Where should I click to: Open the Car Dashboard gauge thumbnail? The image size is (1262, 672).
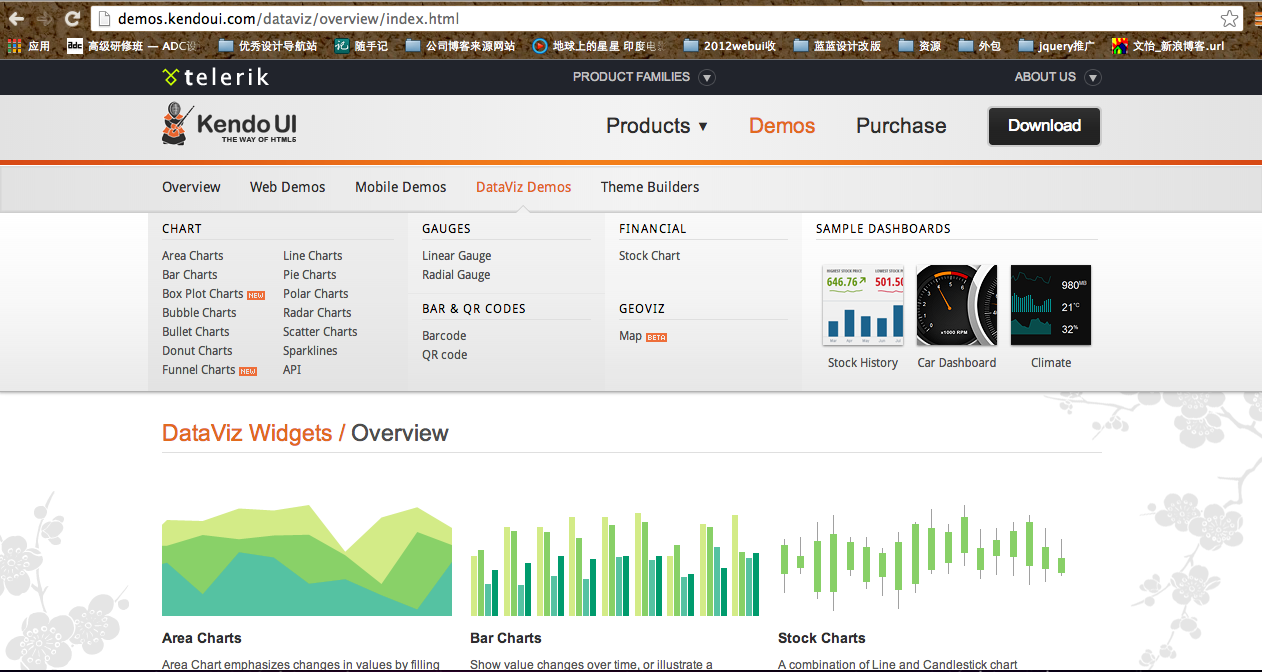(956, 306)
